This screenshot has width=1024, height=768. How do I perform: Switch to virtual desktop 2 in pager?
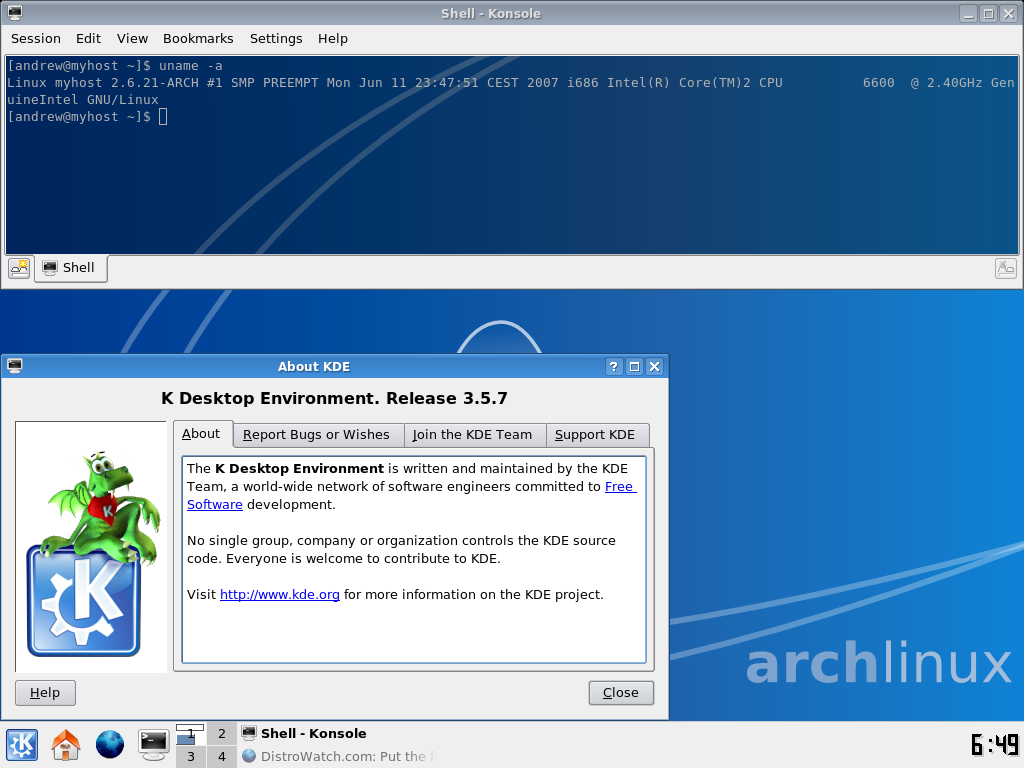coord(222,734)
